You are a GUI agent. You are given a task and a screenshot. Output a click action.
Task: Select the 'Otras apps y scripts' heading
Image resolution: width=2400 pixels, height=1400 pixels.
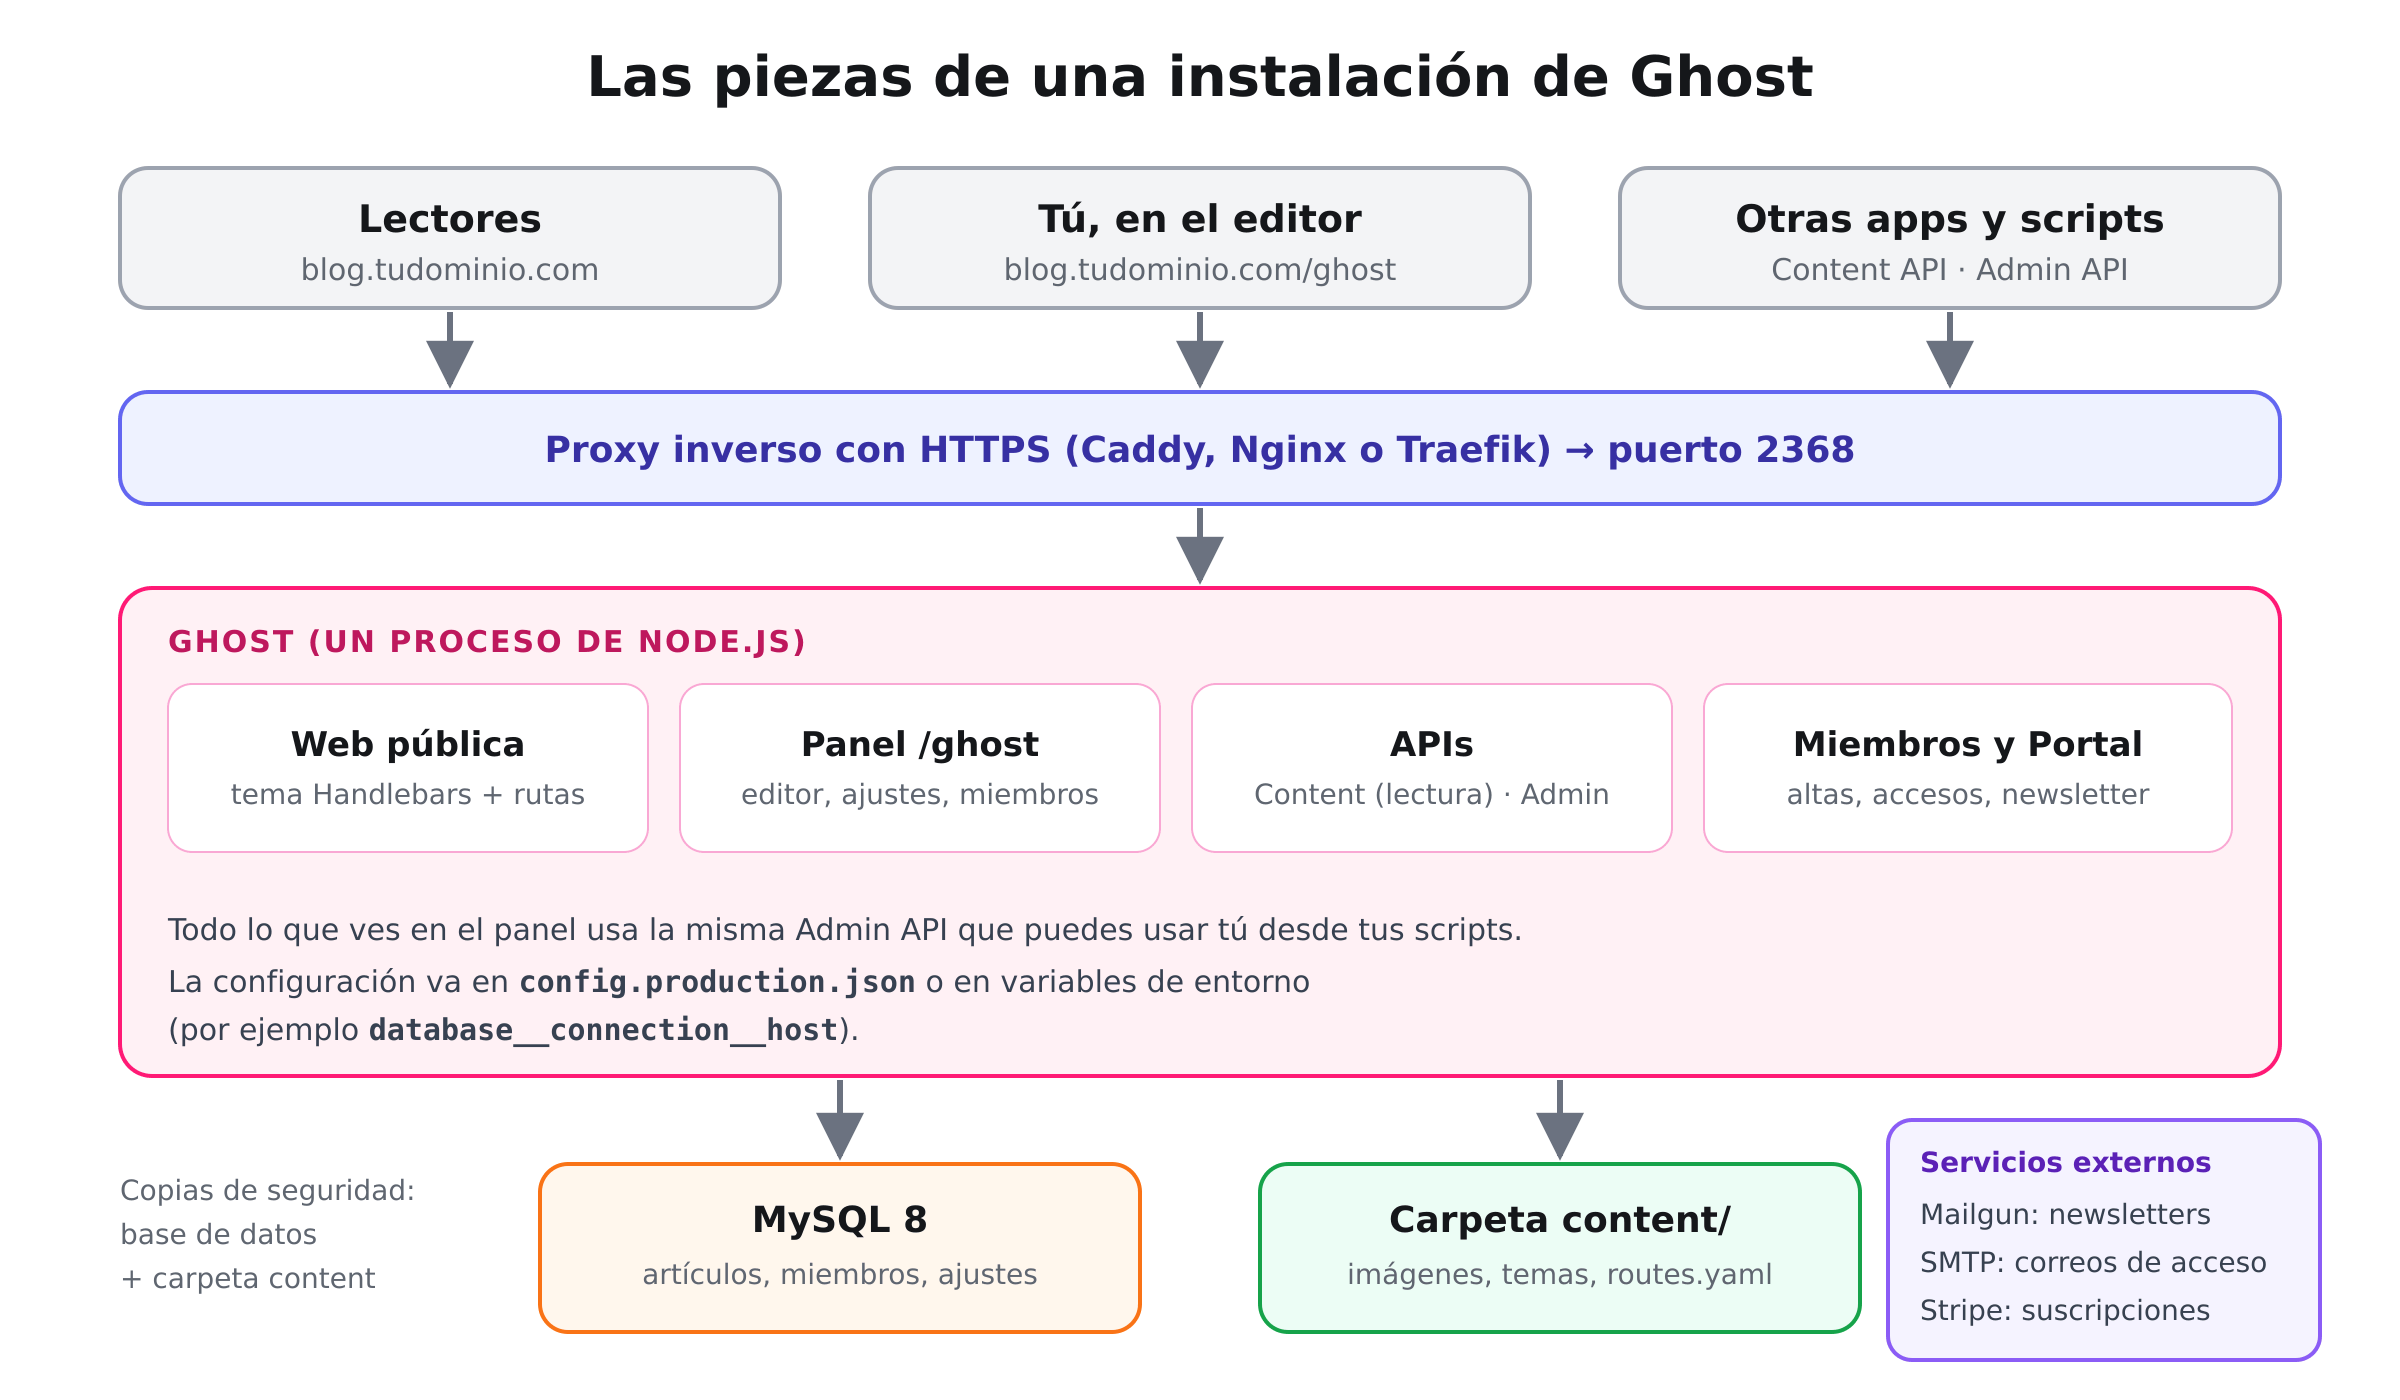click(x=1950, y=219)
